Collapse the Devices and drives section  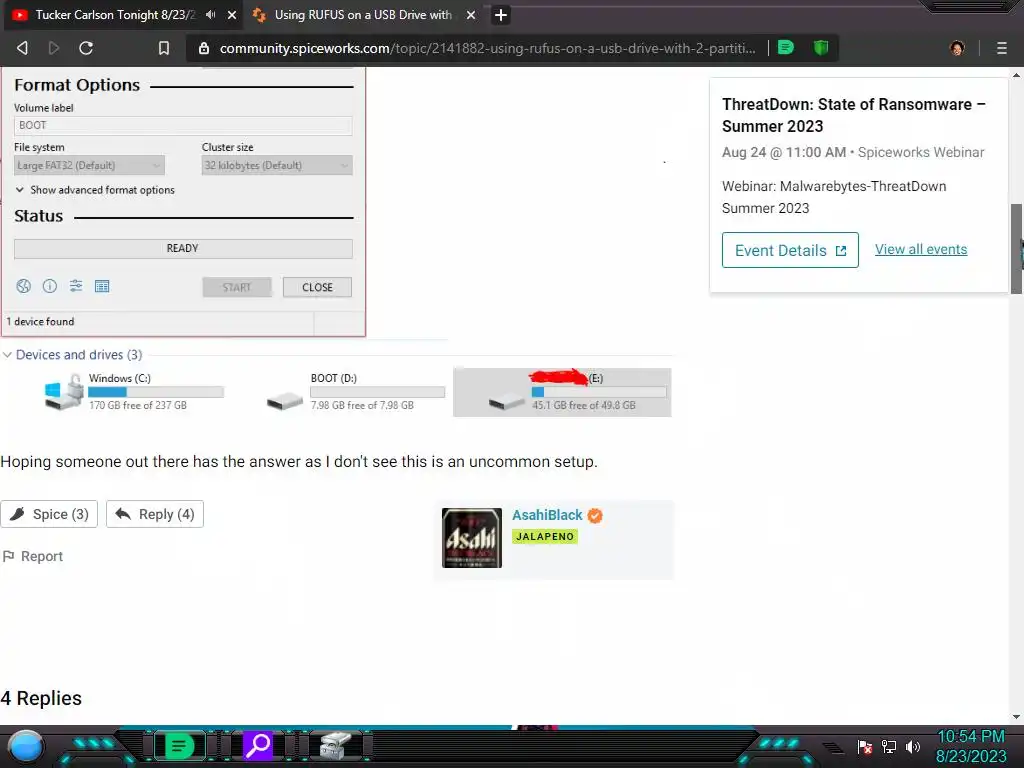(x=7, y=355)
